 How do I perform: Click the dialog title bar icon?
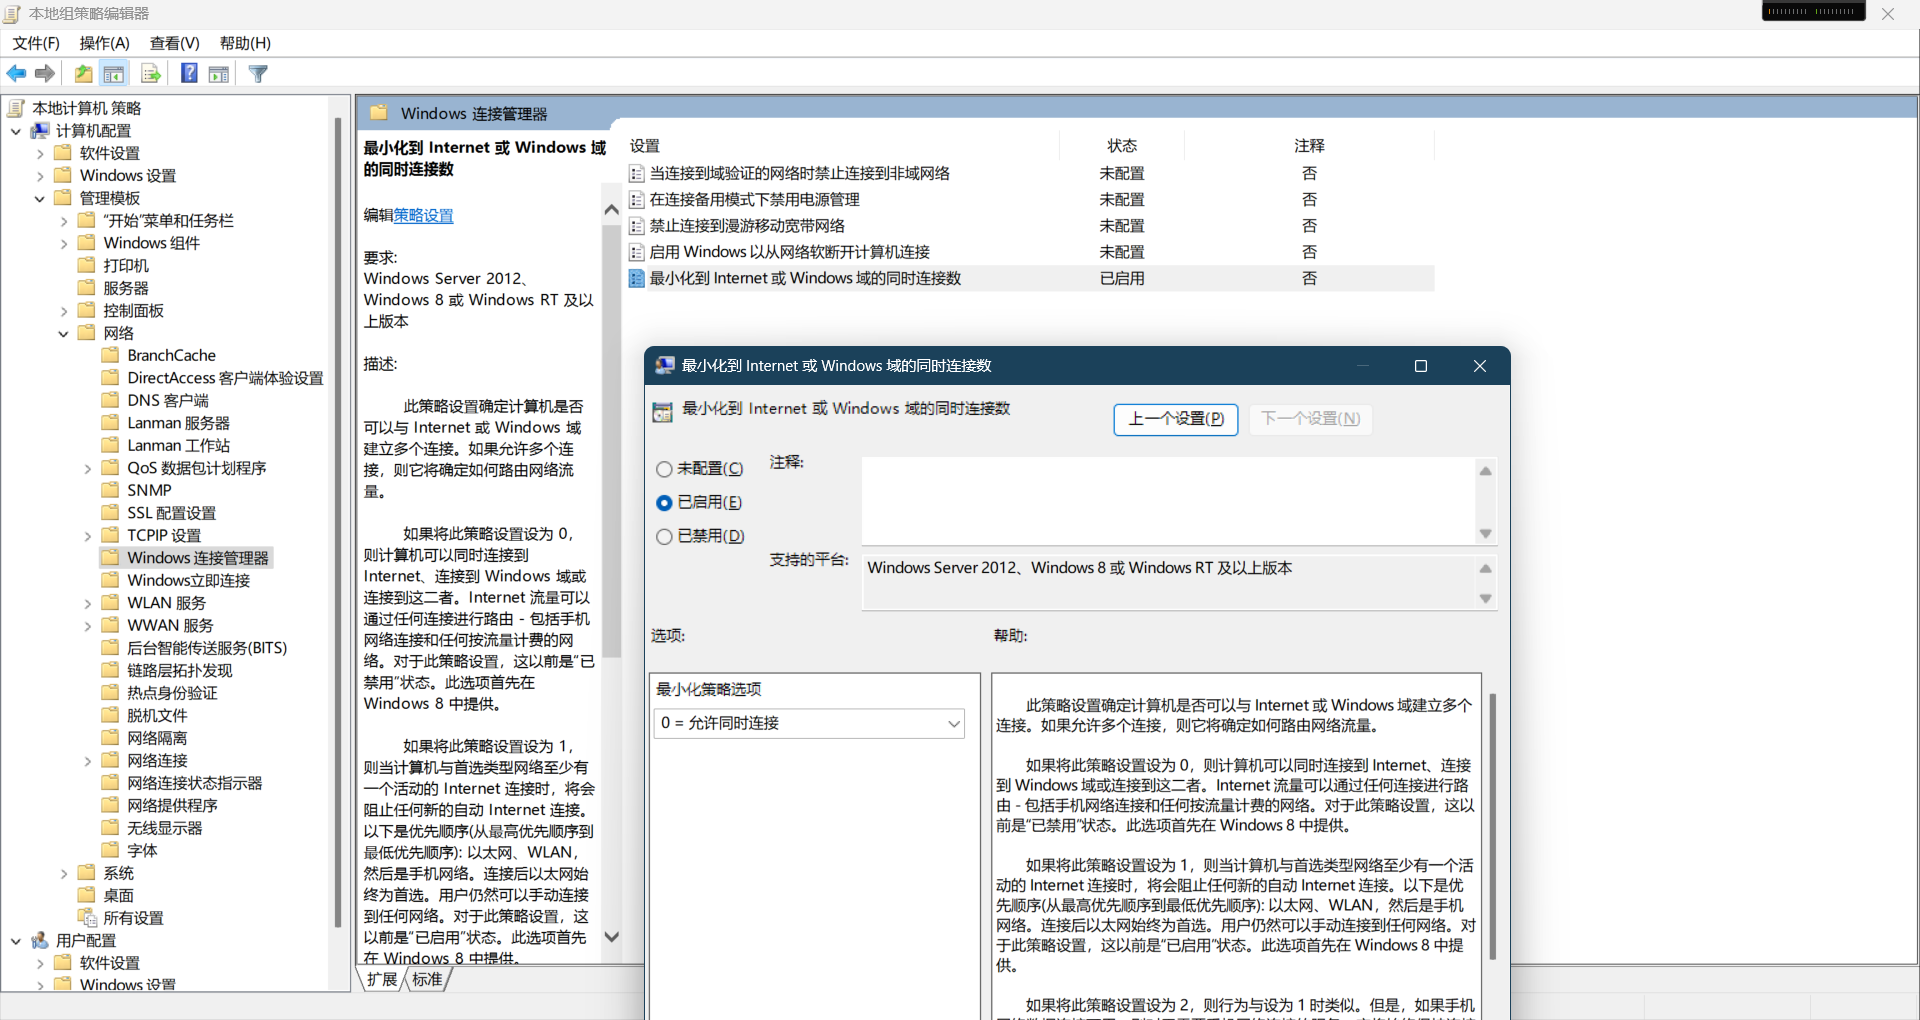pyautogui.click(x=665, y=366)
